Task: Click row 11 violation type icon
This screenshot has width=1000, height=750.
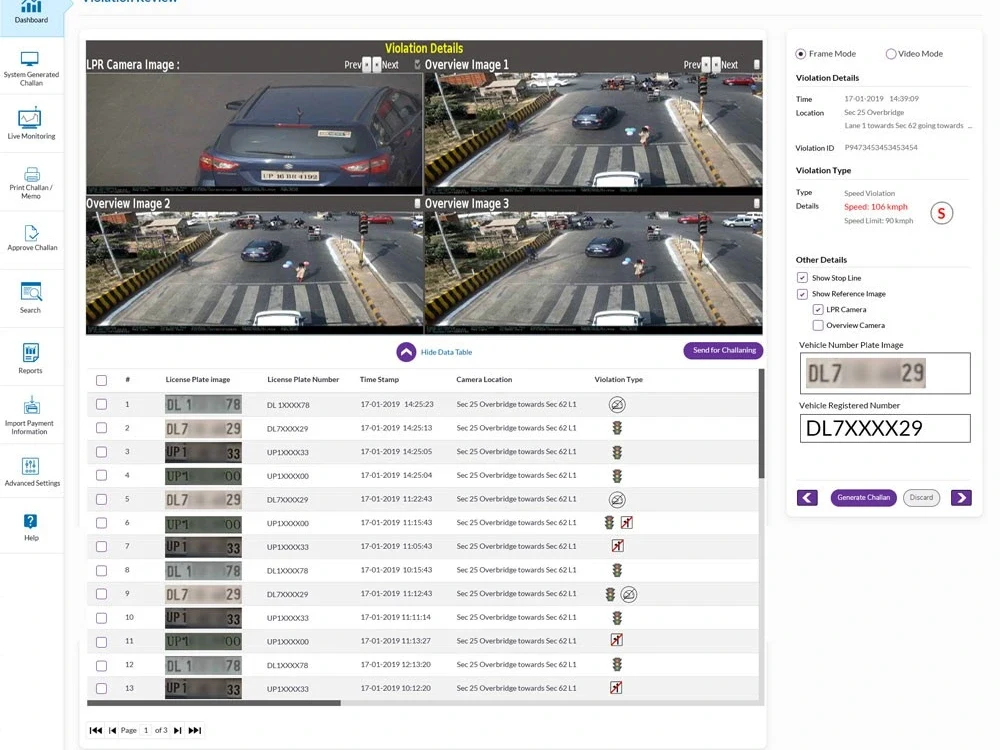Action: pyautogui.click(x=617, y=640)
